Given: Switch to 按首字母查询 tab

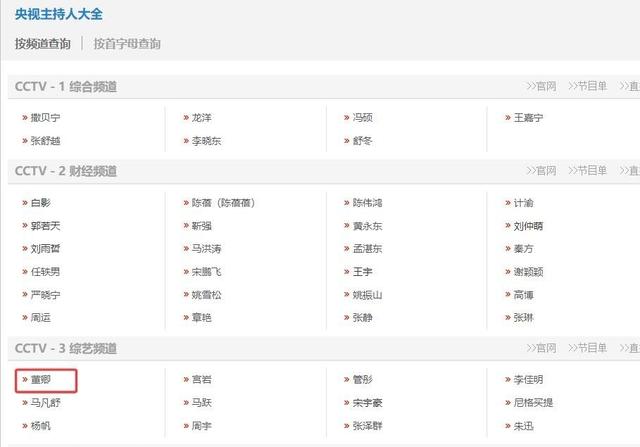Looking at the screenshot, I should pos(127,44).
